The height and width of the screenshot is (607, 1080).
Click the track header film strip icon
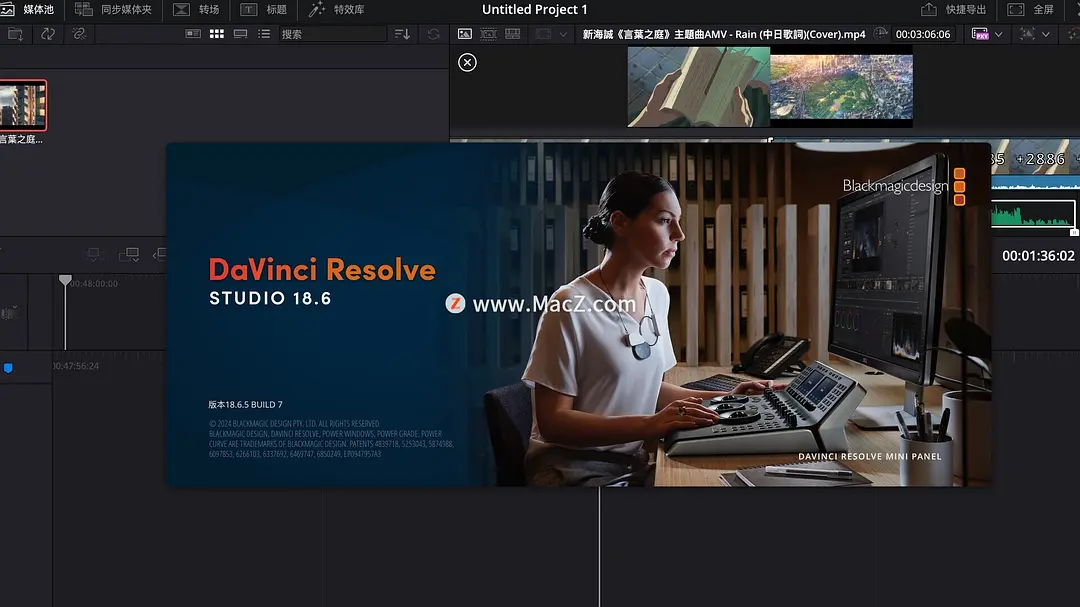tap(8, 313)
